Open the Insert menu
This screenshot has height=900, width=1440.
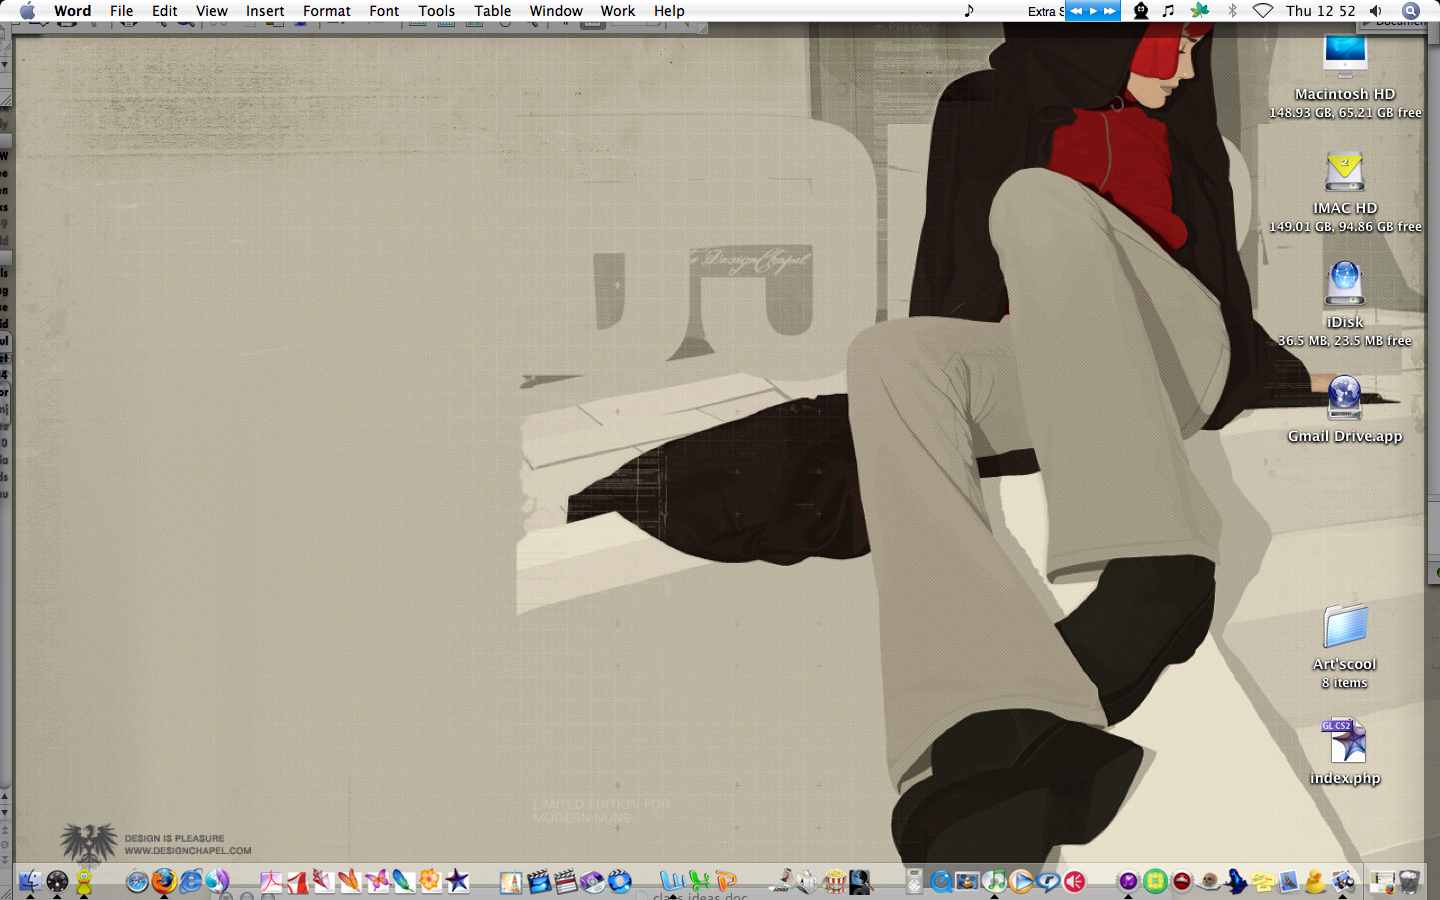tap(265, 11)
